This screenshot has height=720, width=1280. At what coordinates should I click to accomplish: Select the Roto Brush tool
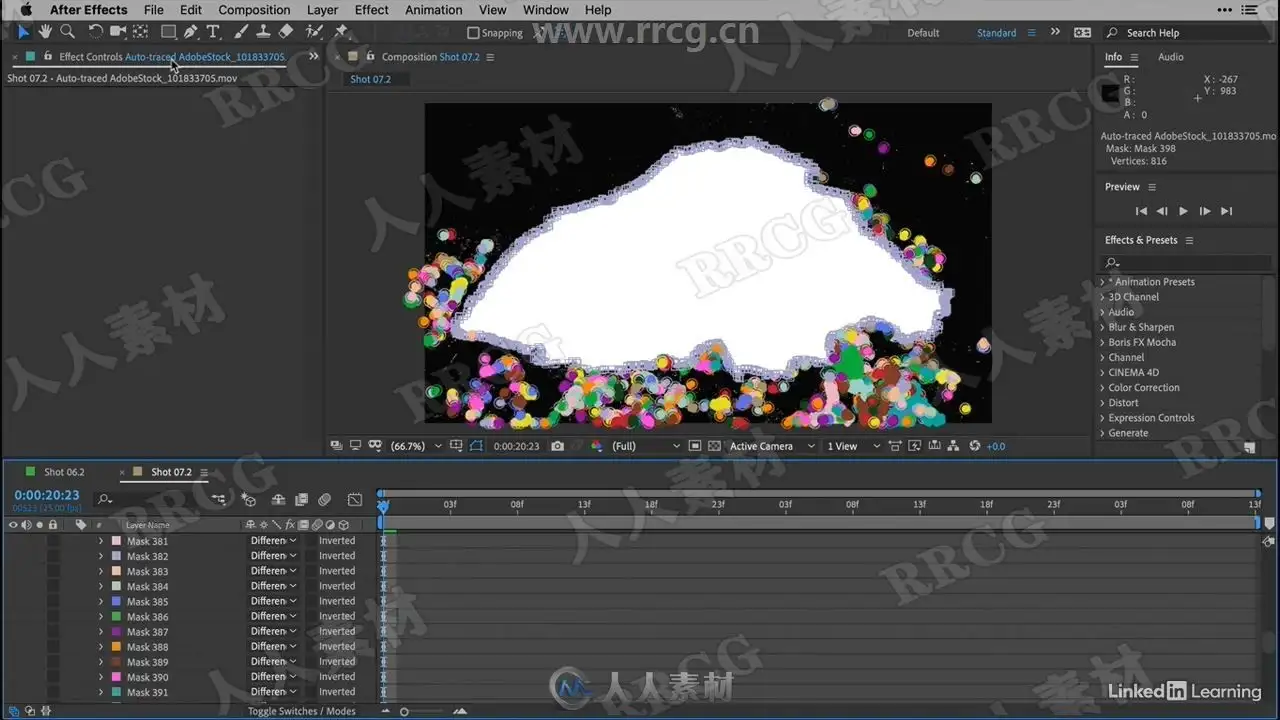click(x=314, y=32)
